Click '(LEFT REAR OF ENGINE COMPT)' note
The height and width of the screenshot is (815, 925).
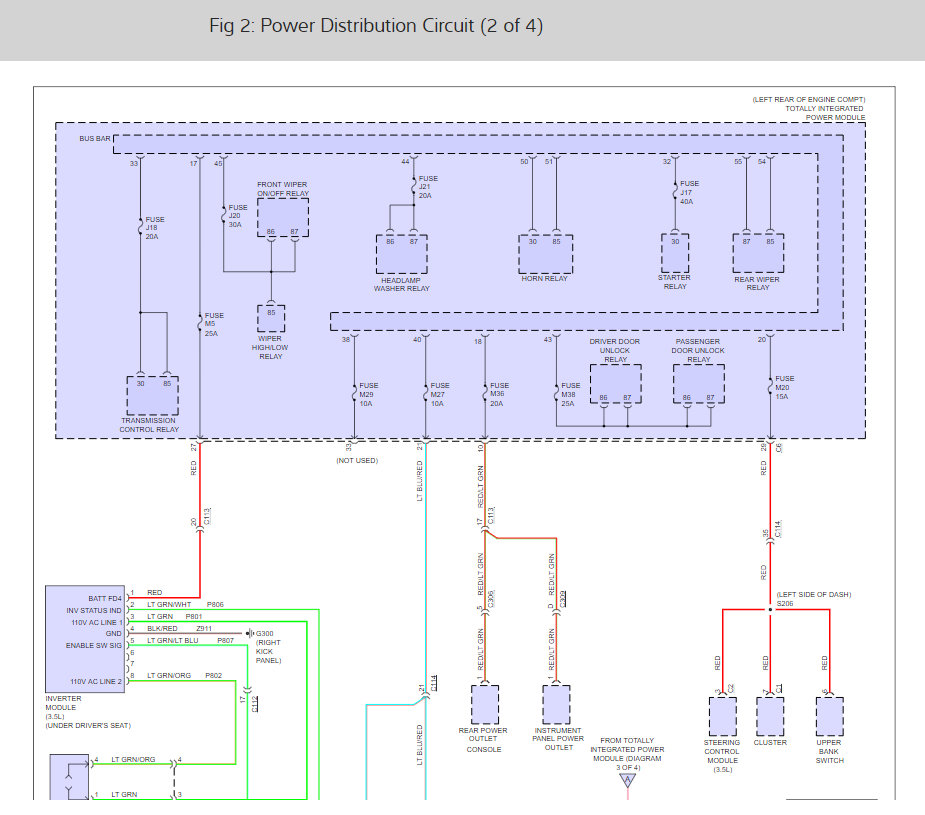[809, 100]
